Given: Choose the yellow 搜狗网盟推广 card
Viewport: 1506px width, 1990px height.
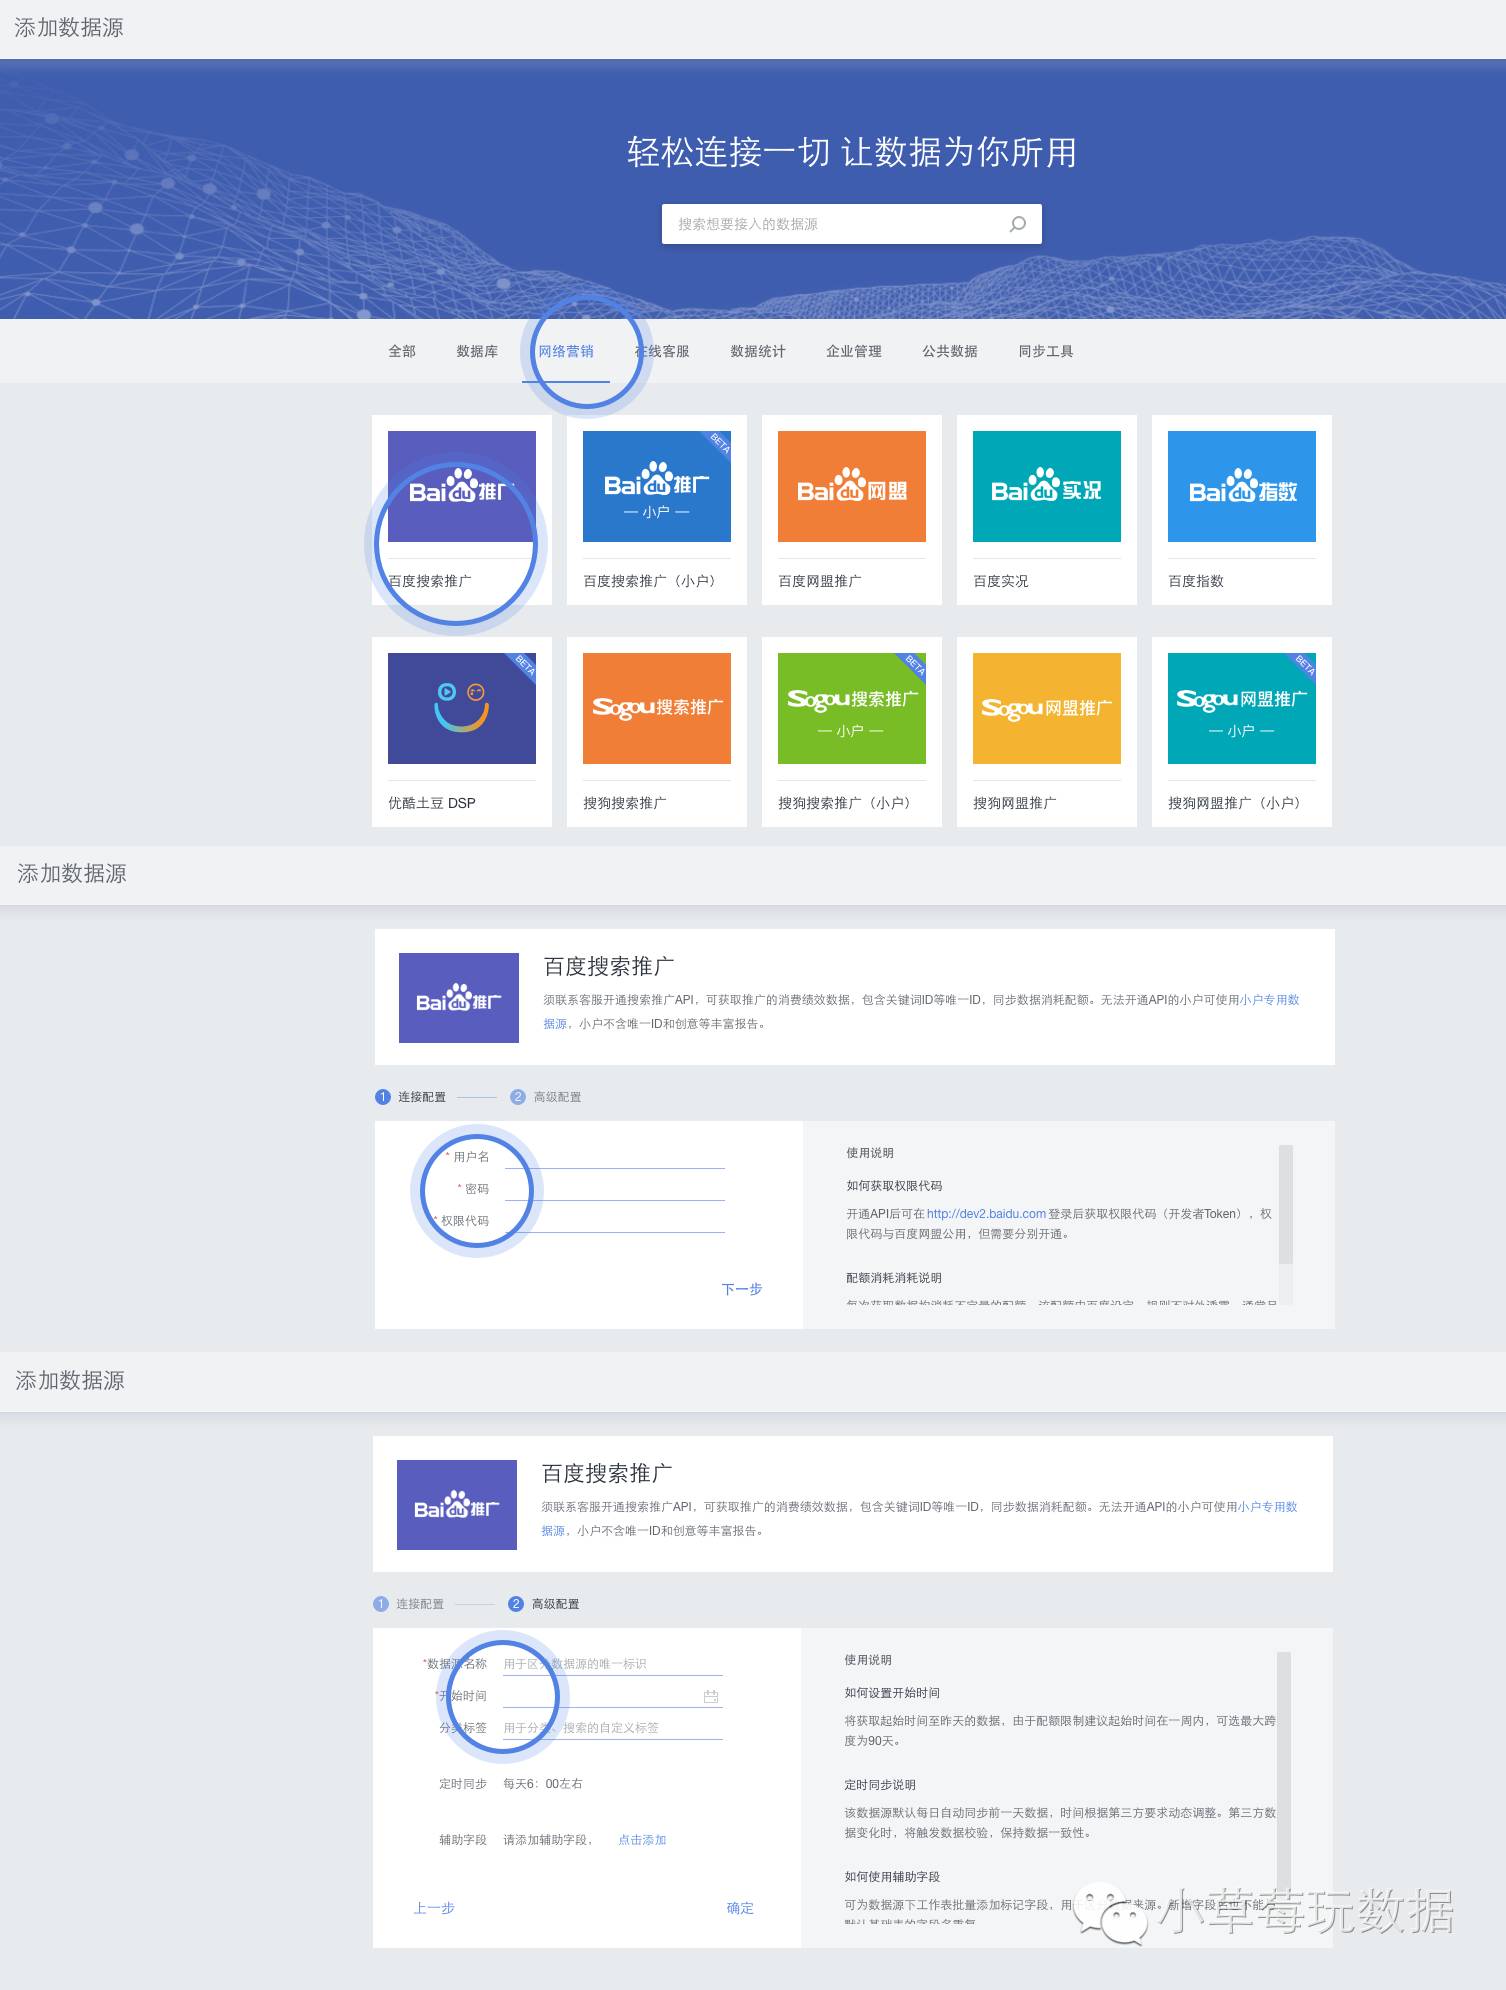Looking at the screenshot, I should point(1047,731).
